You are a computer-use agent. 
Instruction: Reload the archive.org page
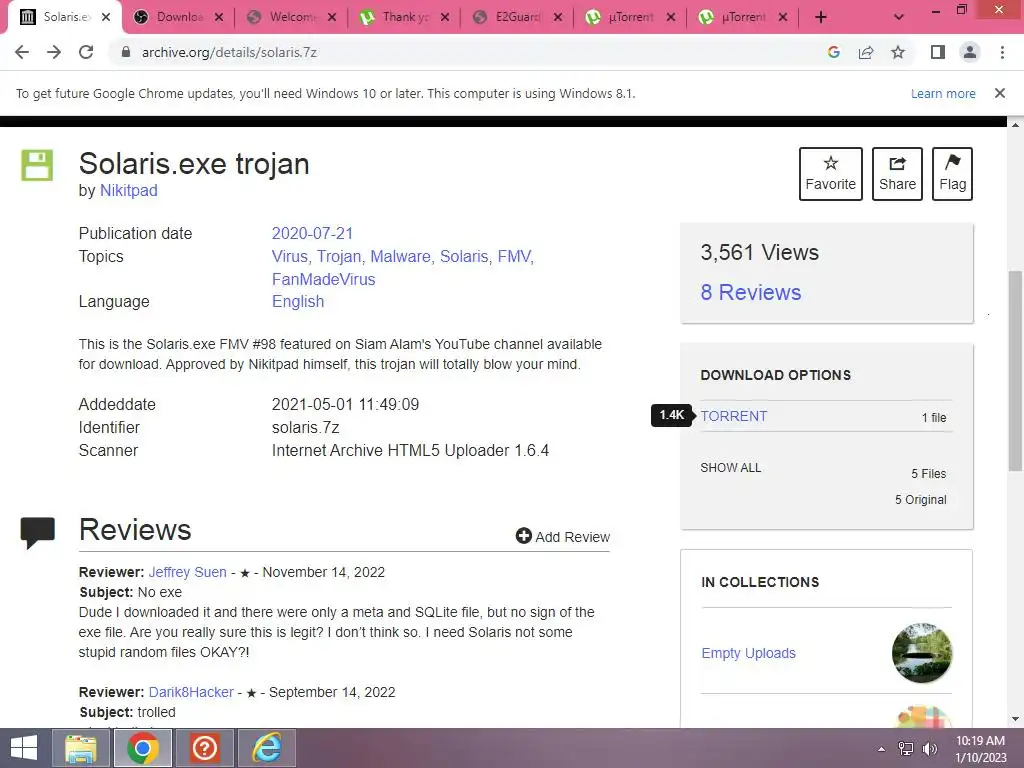point(86,52)
